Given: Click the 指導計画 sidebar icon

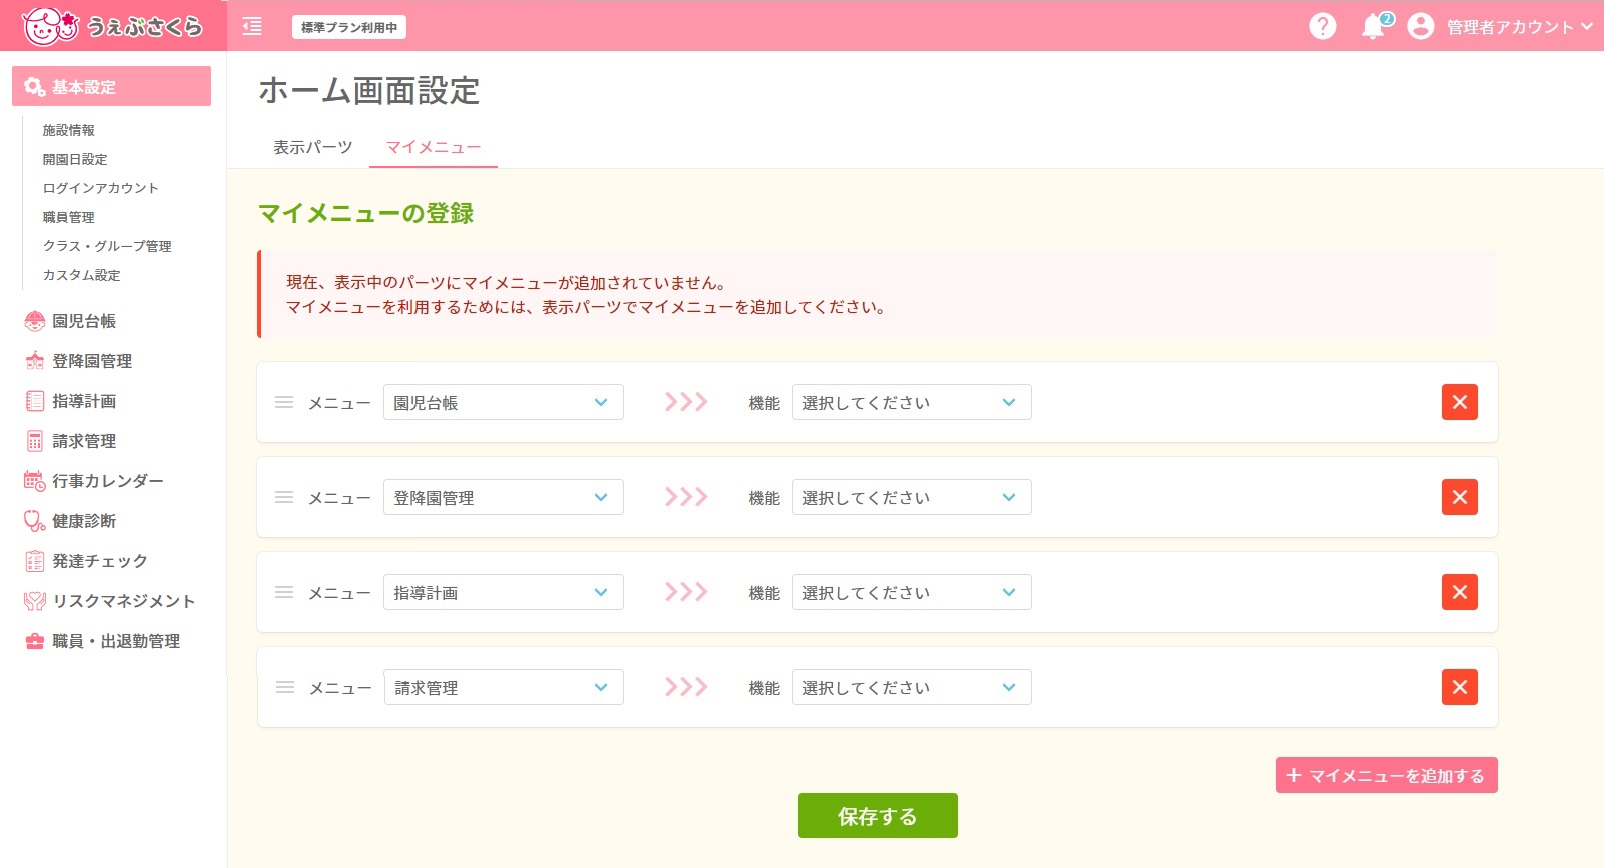Looking at the screenshot, I should [x=35, y=401].
